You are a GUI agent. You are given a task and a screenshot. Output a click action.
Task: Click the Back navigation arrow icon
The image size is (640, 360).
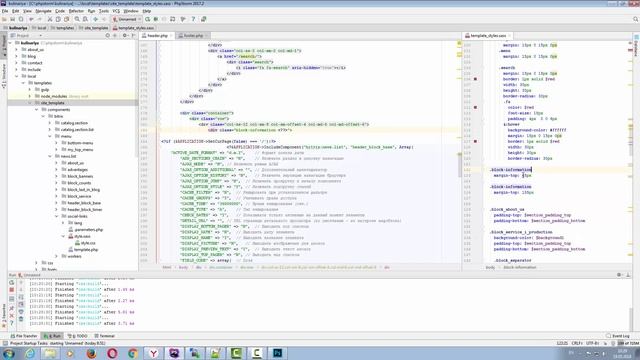coord(96,19)
